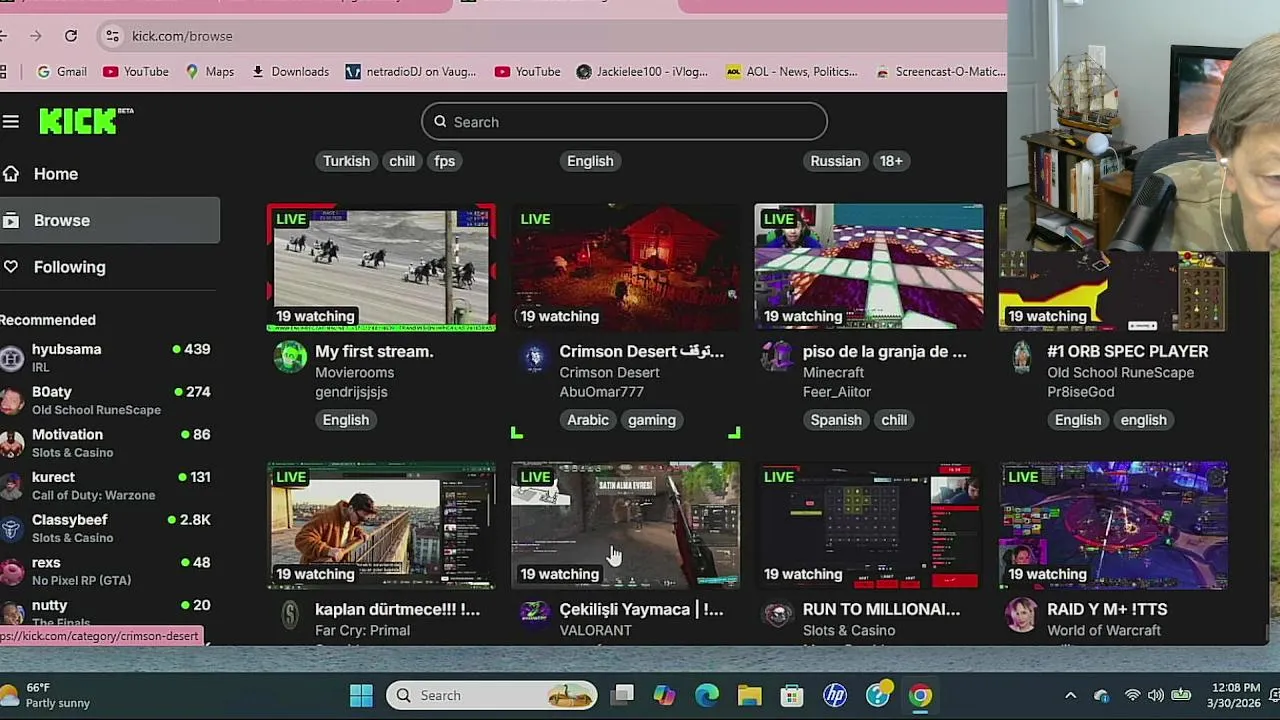
Task: Open Gmail bookmark
Action: point(61,72)
